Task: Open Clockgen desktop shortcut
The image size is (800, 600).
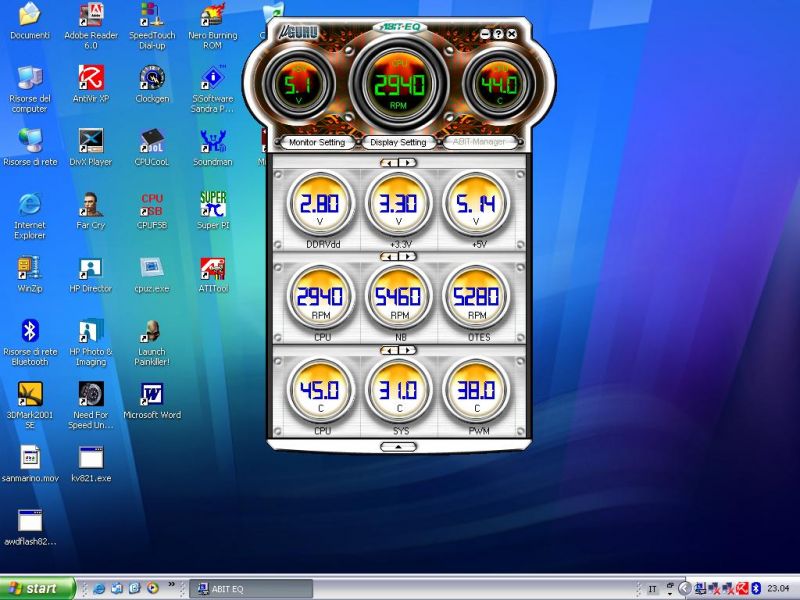Action: [152, 84]
